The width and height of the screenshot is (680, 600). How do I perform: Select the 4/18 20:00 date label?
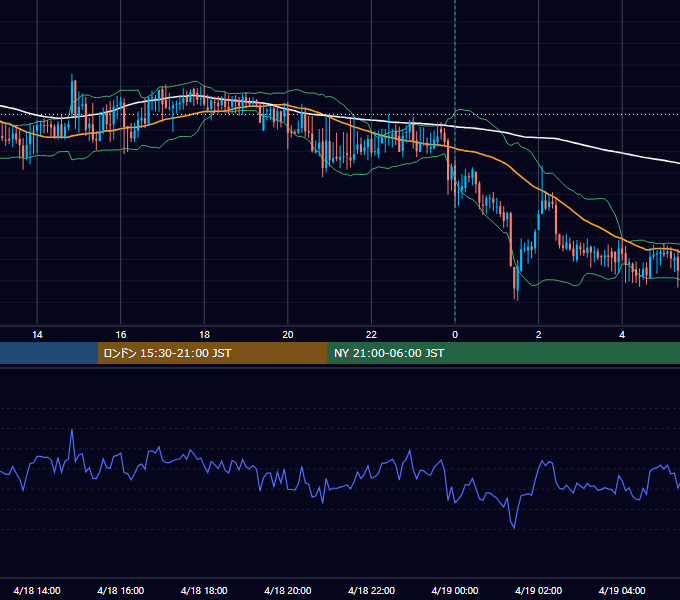point(288,590)
